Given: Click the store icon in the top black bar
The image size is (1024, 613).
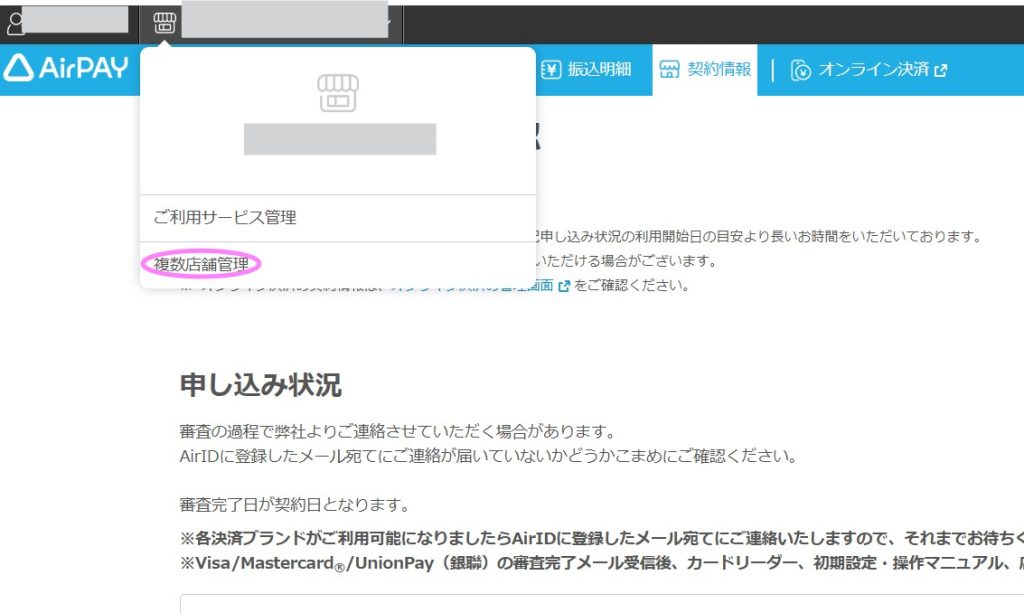Looking at the screenshot, I should click(164, 21).
